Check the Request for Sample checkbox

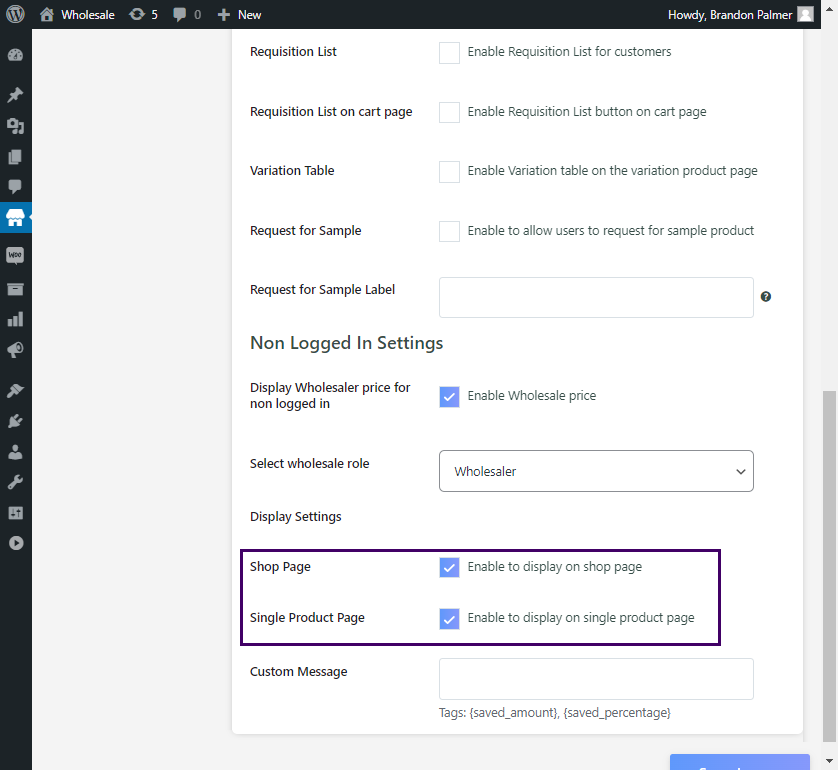449,231
